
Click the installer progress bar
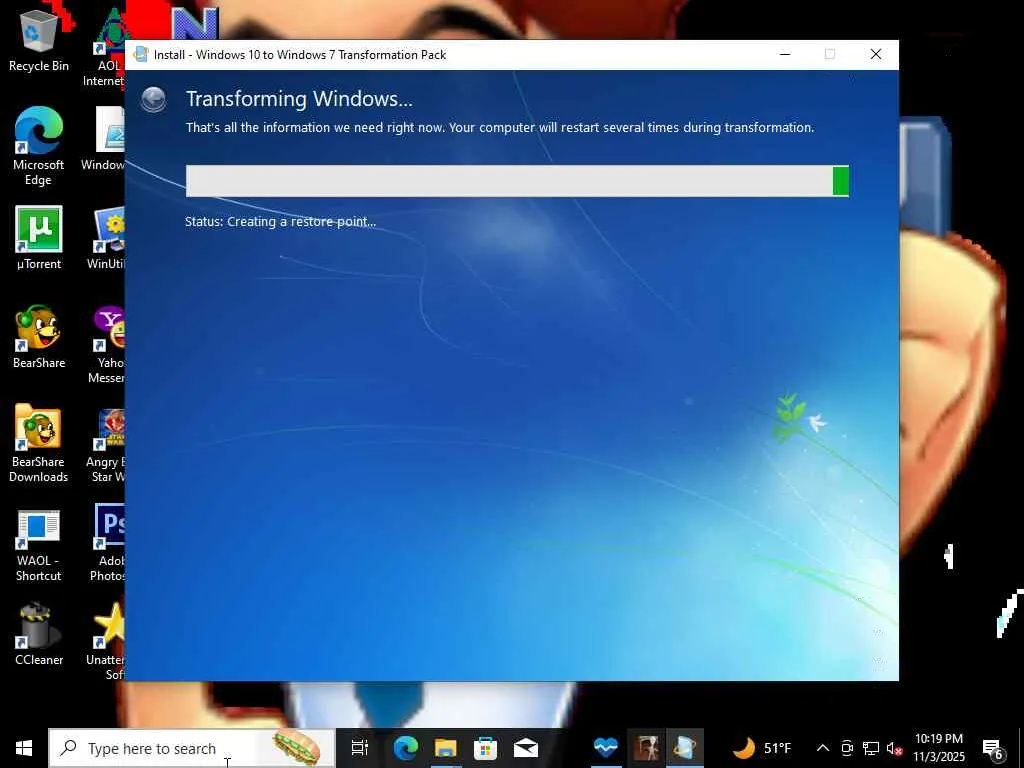pos(517,181)
